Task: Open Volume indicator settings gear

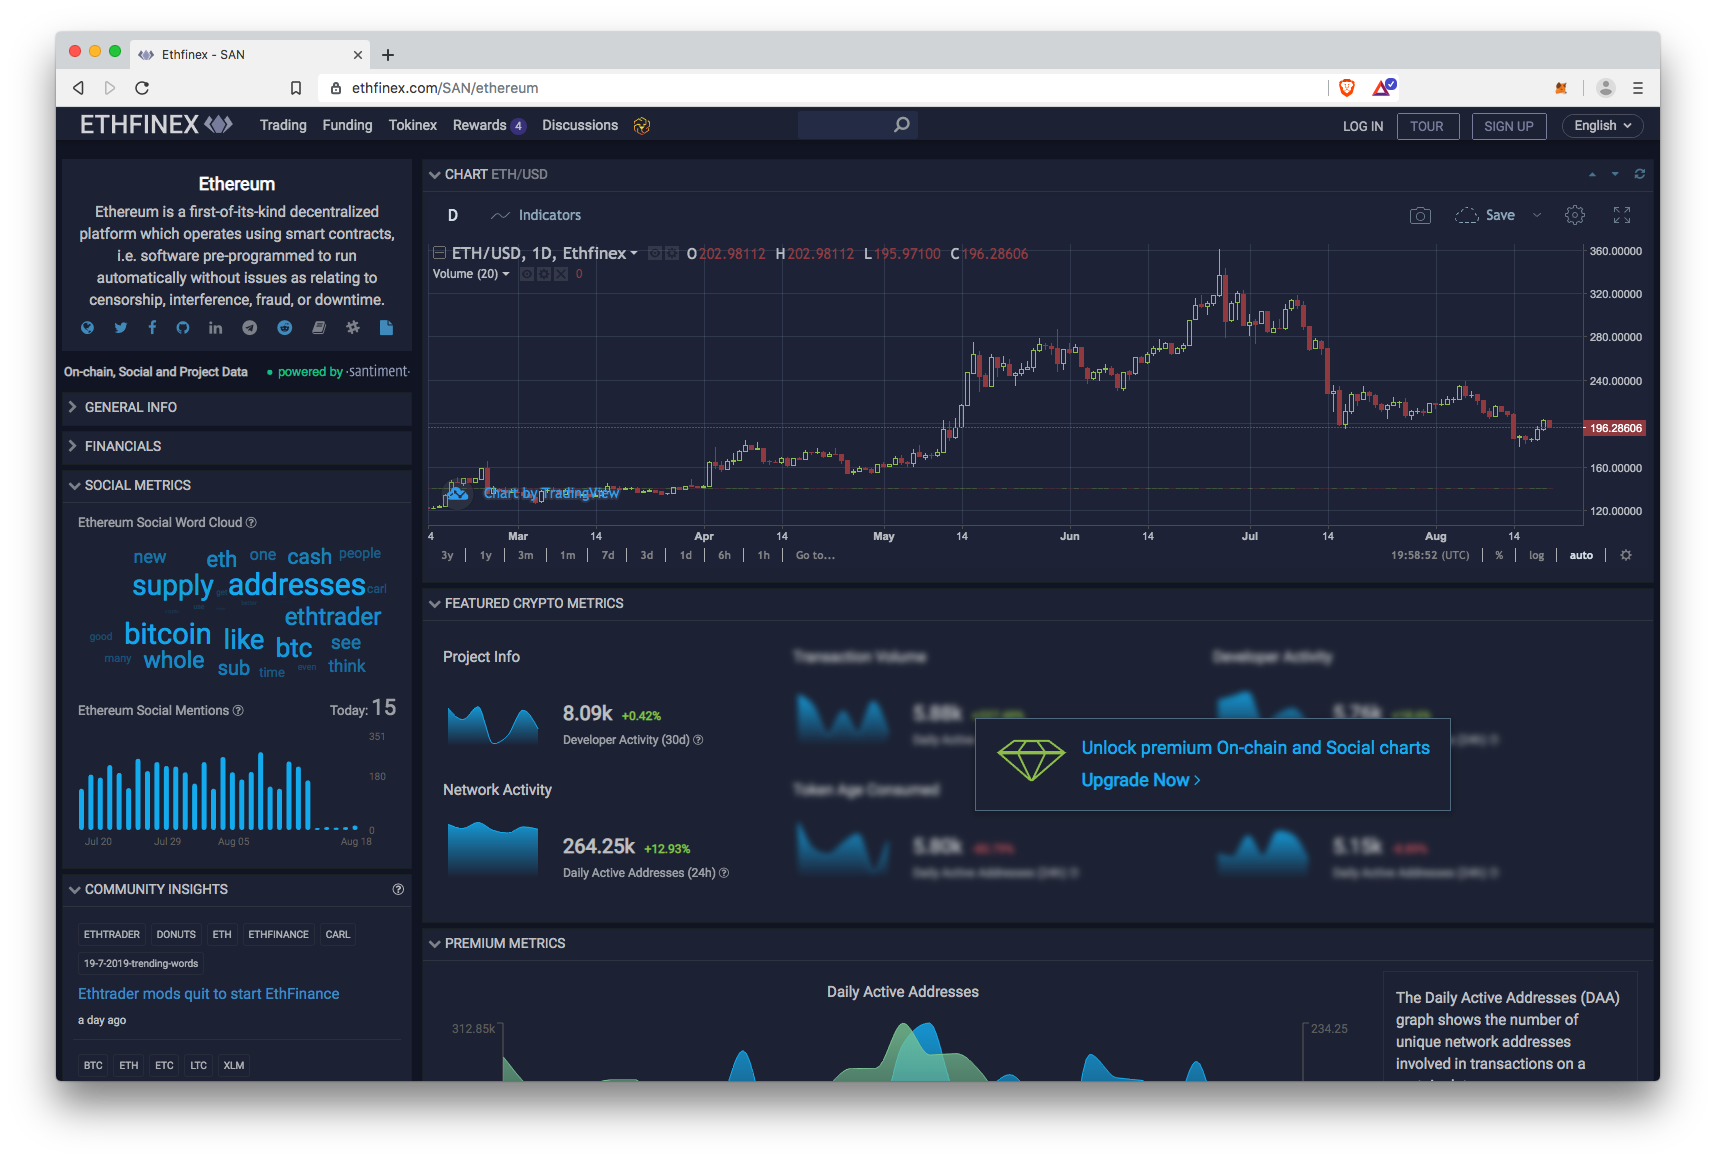Action: pyautogui.click(x=544, y=274)
